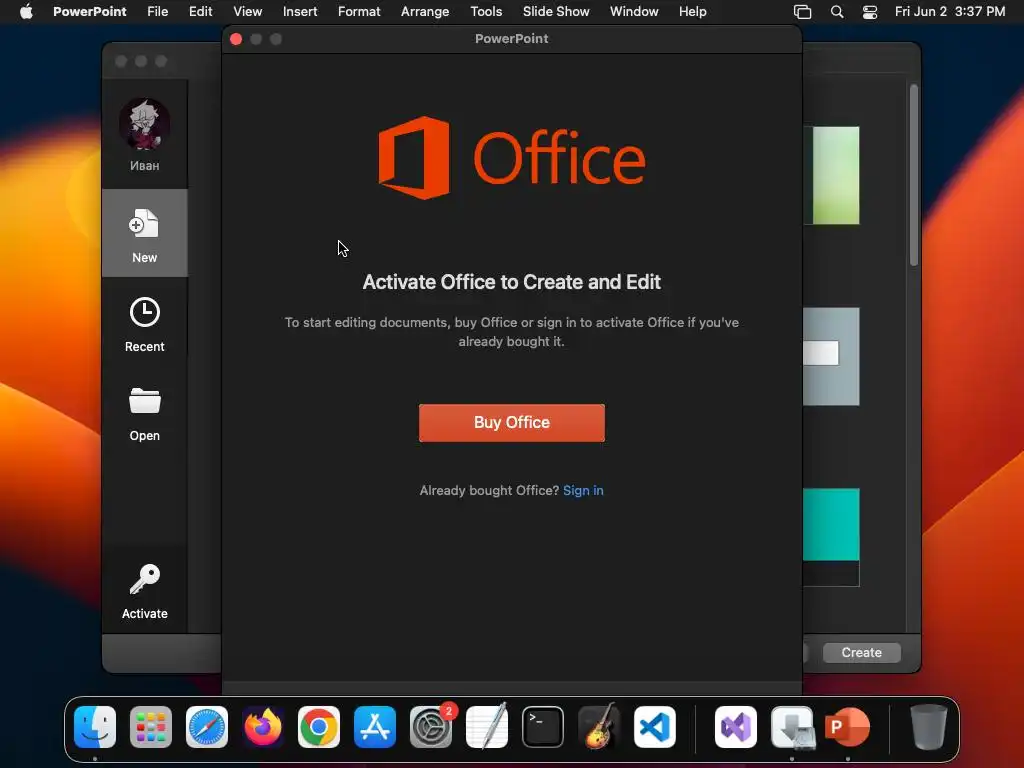The image size is (1024, 768).
Task: Select New in the gallery sidebar
Action: click(144, 233)
